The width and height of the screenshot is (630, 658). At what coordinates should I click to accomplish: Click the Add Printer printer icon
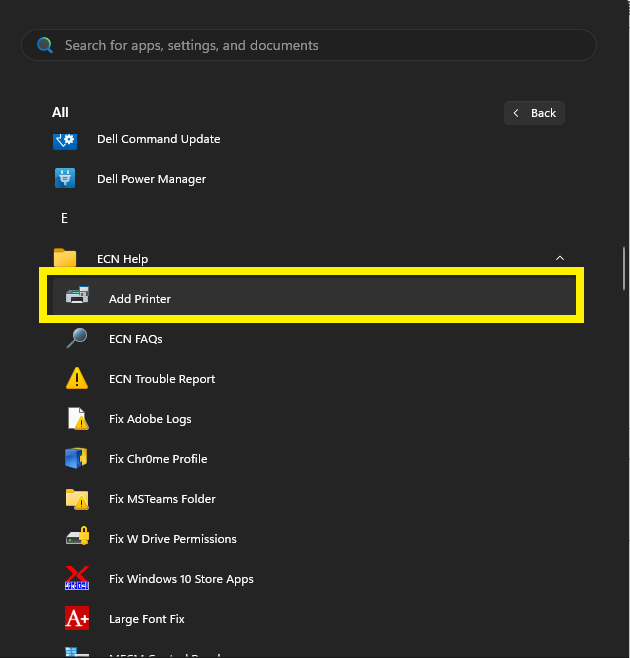click(77, 295)
